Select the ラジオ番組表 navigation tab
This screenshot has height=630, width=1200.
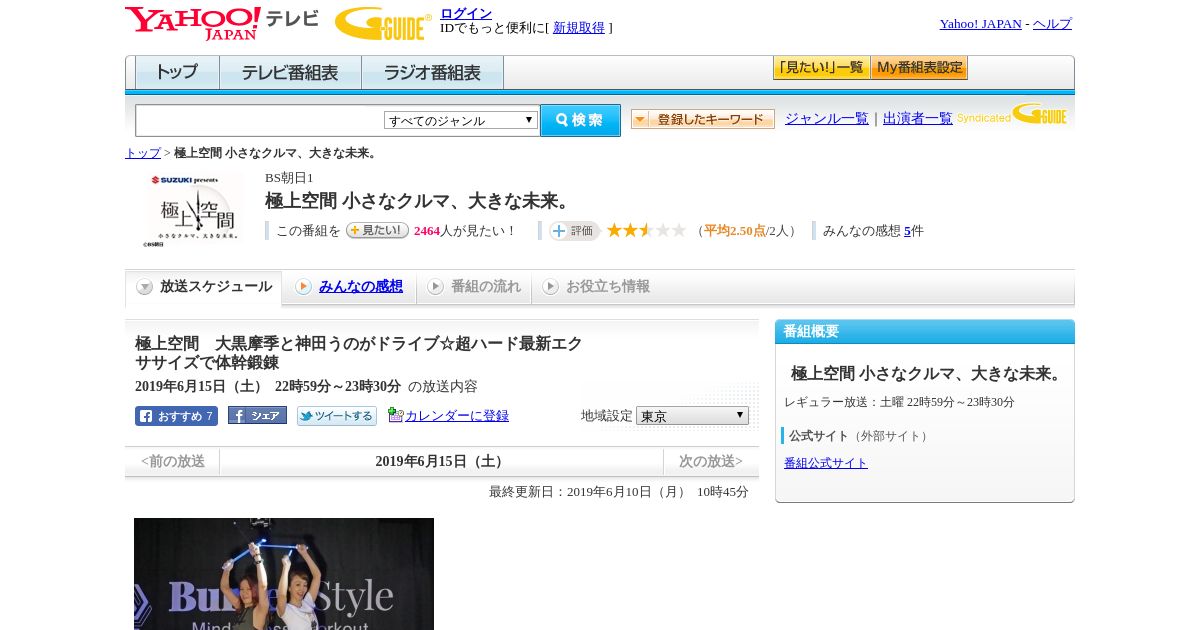click(x=432, y=73)
